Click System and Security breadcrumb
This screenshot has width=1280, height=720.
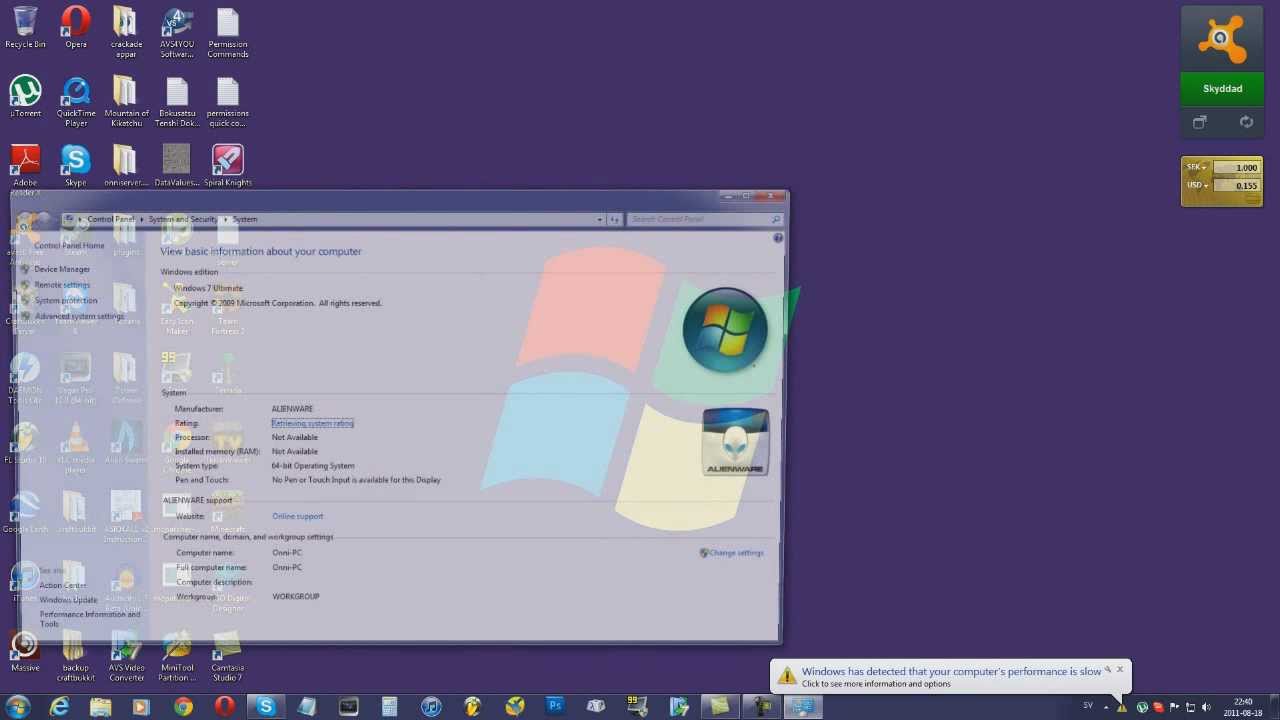click(182, 219)
